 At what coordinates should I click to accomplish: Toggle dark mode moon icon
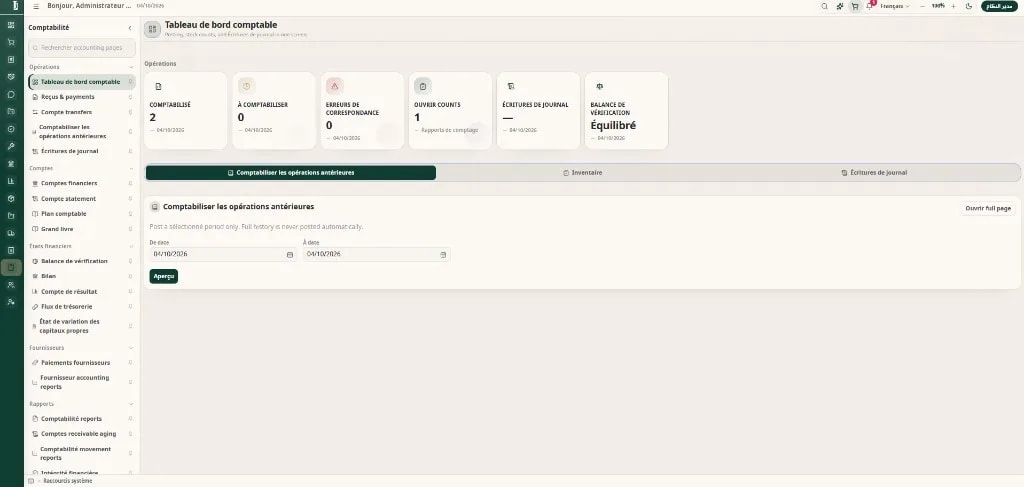pos(969,6)
